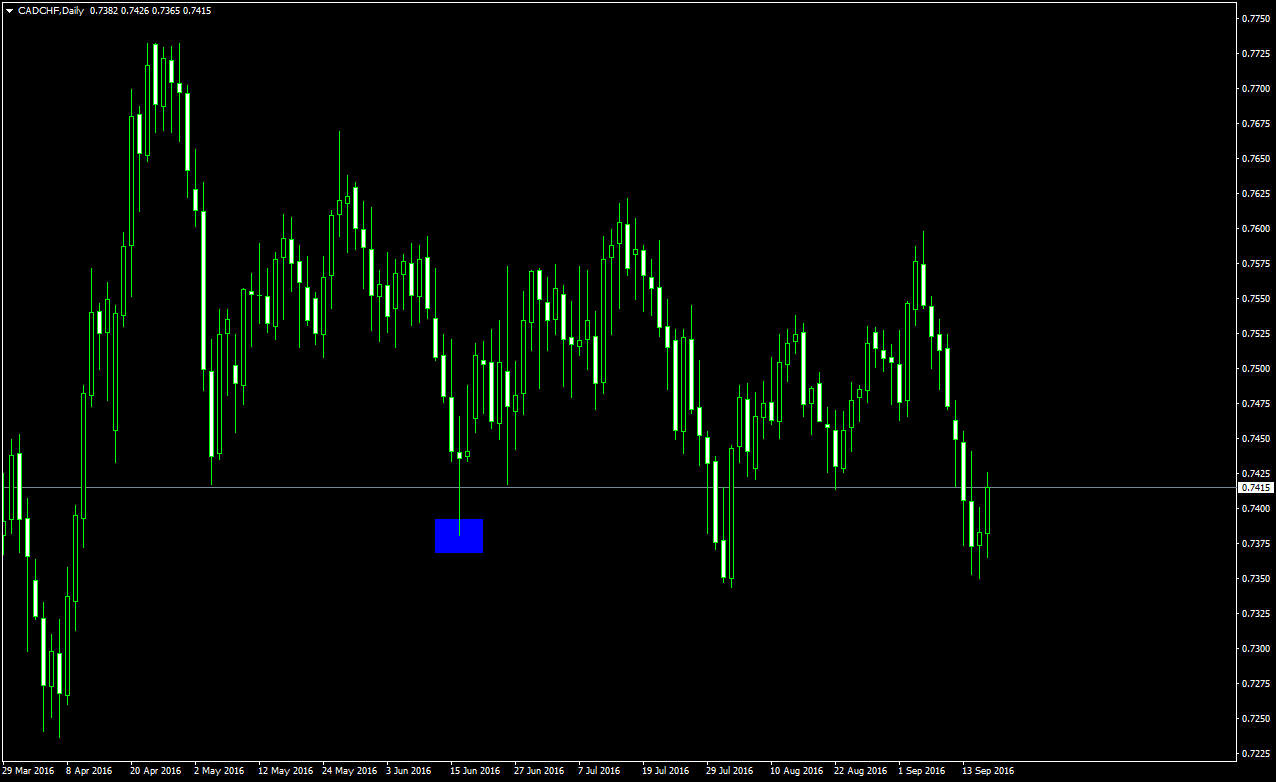Click the 2 May 2016 date label
The width and height of the screenshot is (1276, 782).
coord(219,771)
